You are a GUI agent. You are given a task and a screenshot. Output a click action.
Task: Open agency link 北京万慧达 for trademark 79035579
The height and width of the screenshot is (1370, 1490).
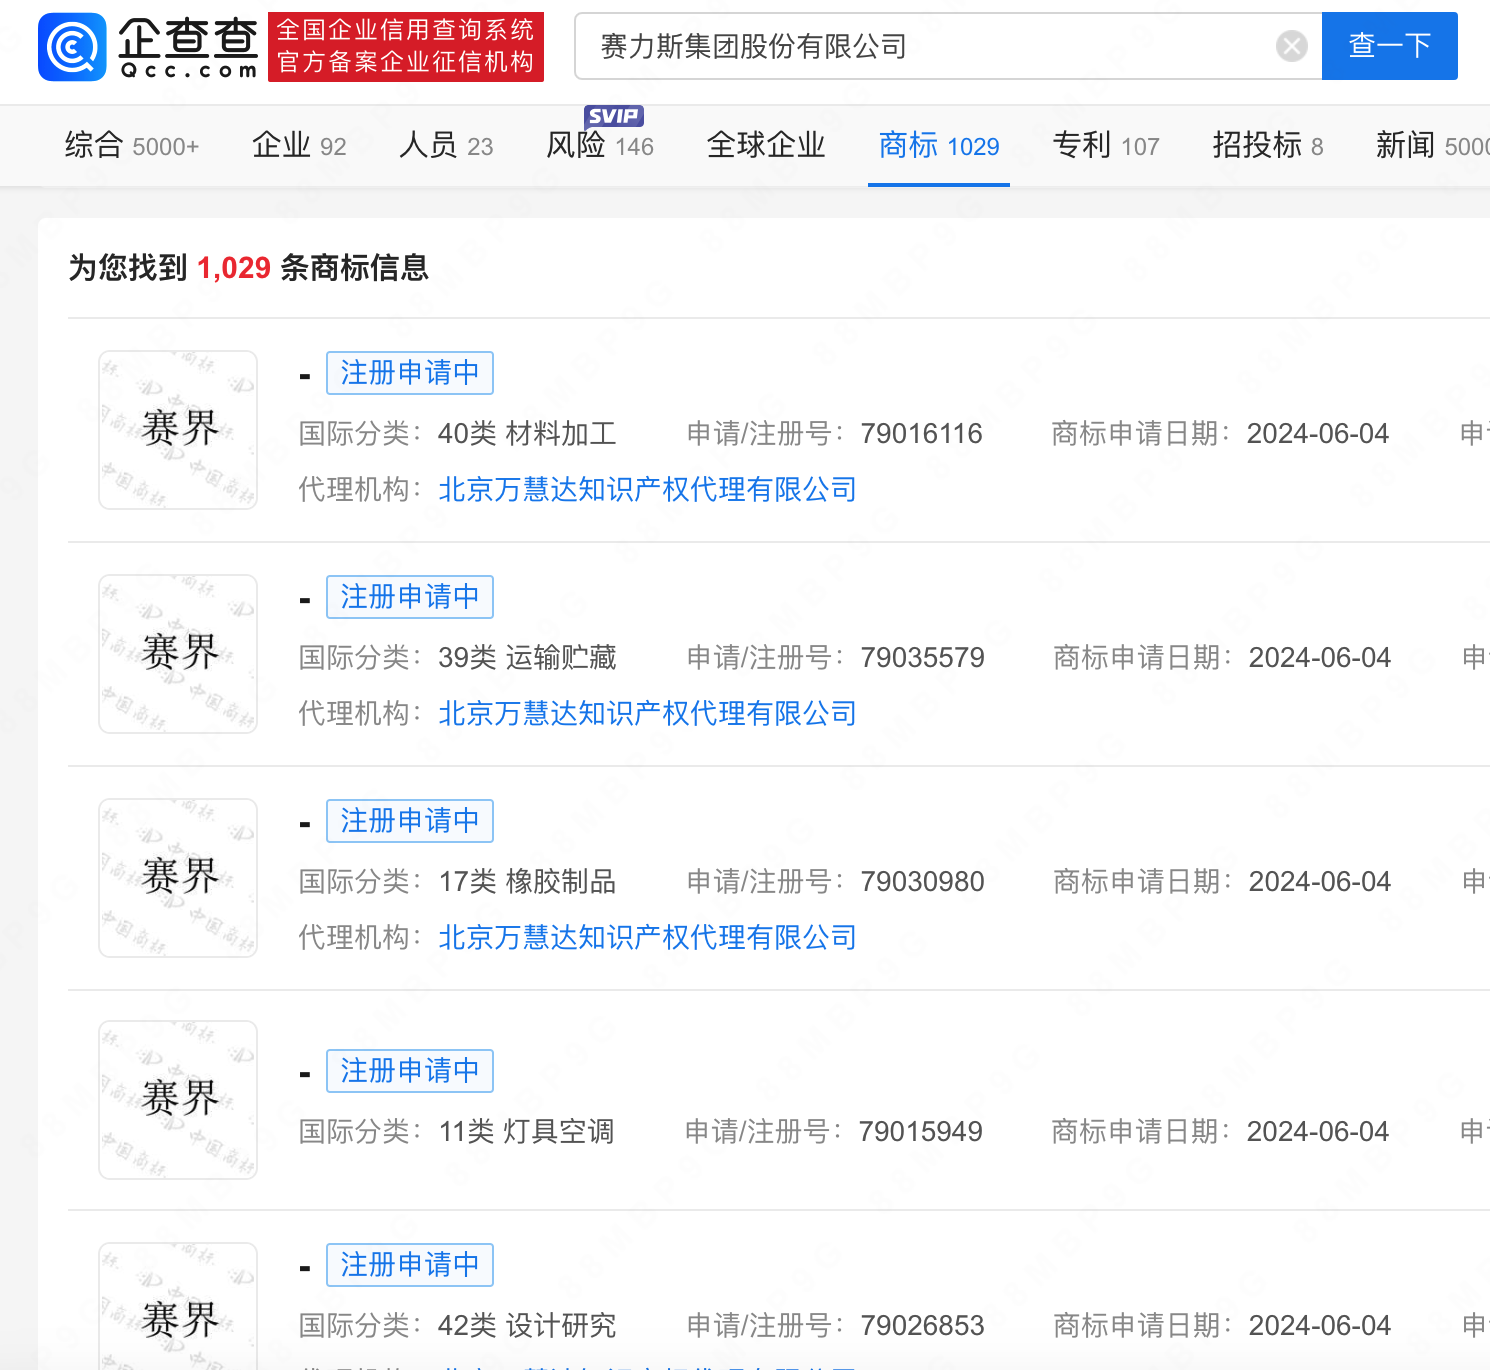click(647, 714)
